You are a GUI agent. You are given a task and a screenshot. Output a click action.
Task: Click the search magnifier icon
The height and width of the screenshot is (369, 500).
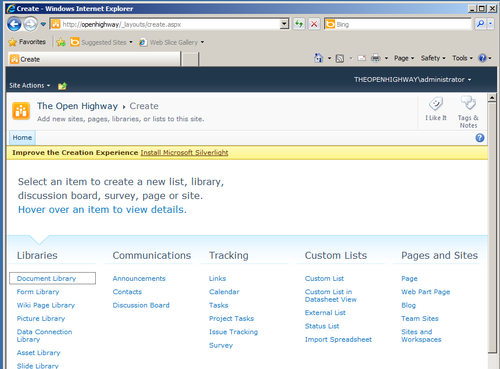coord(480,24)
